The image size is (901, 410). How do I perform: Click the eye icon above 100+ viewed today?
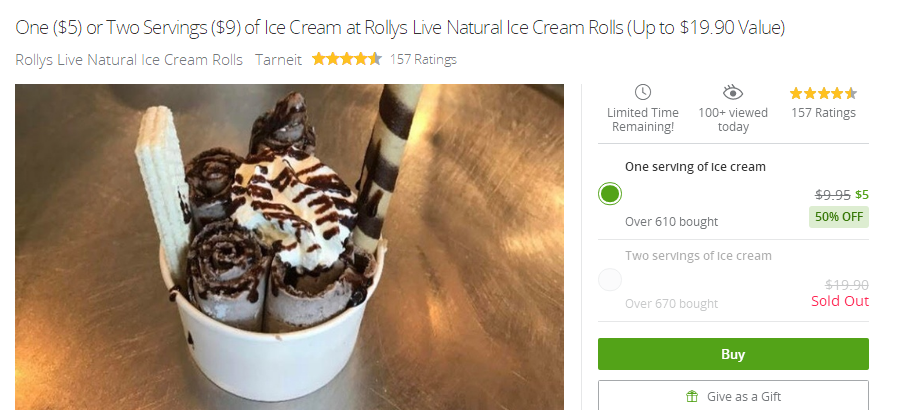(x=733, y=92)
